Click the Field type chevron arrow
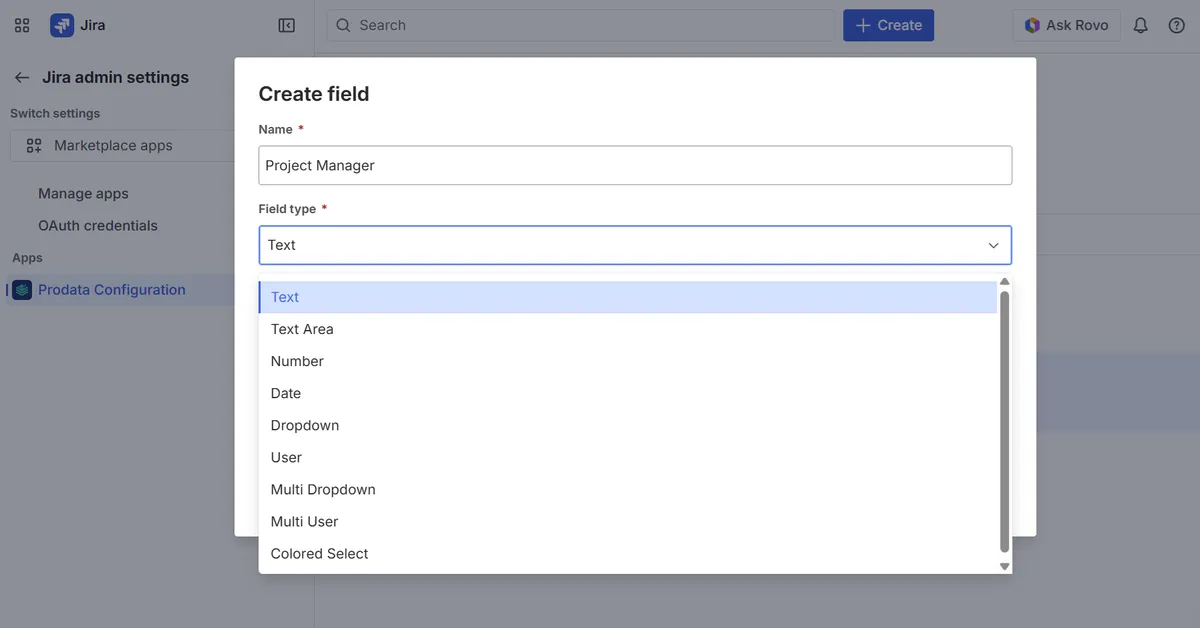 [x=993, y=245]
